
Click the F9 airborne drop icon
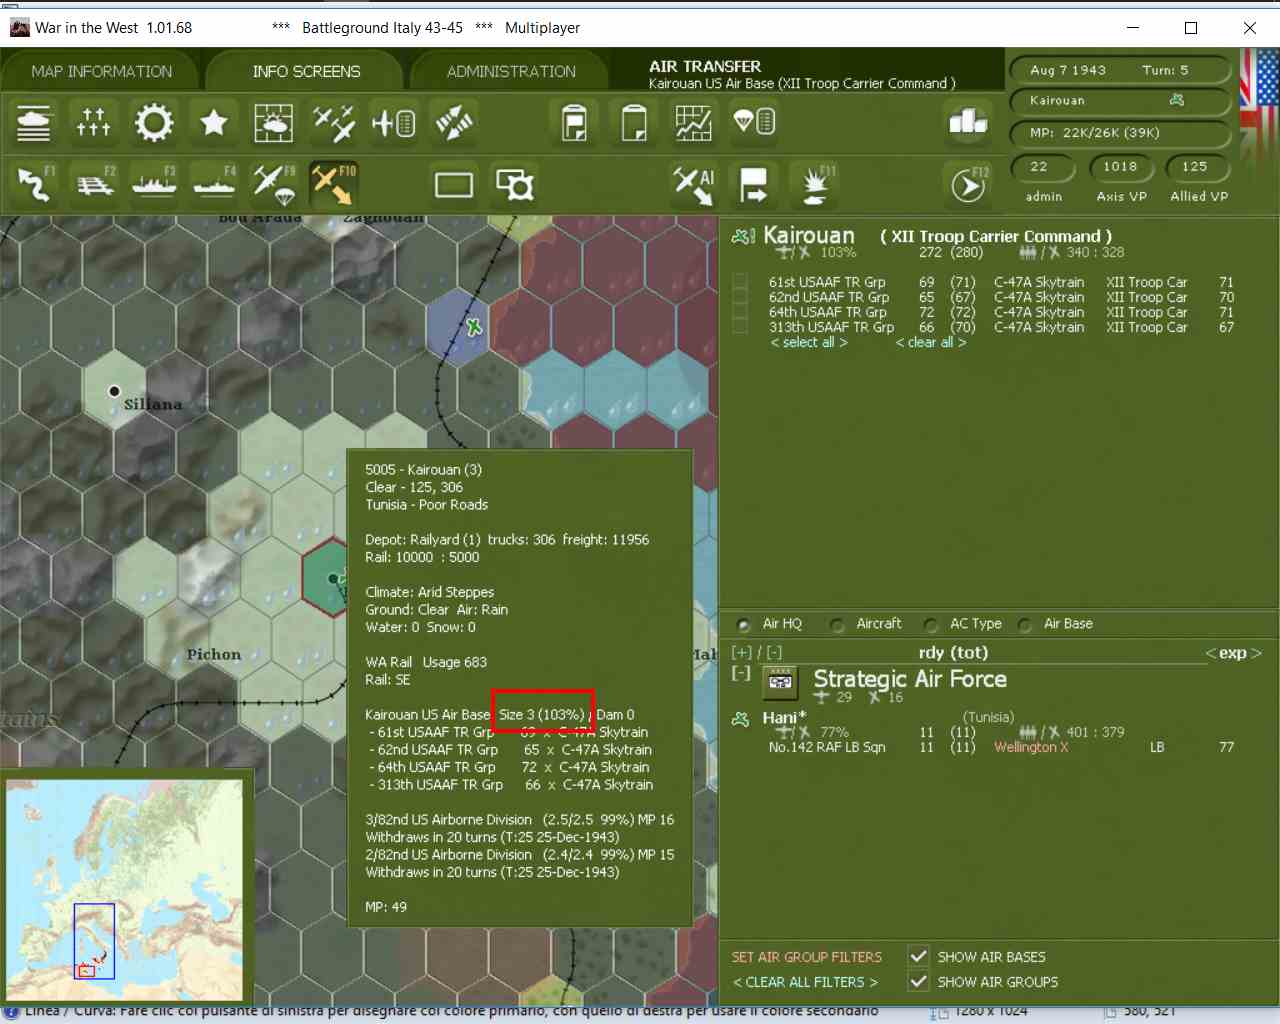273,184
